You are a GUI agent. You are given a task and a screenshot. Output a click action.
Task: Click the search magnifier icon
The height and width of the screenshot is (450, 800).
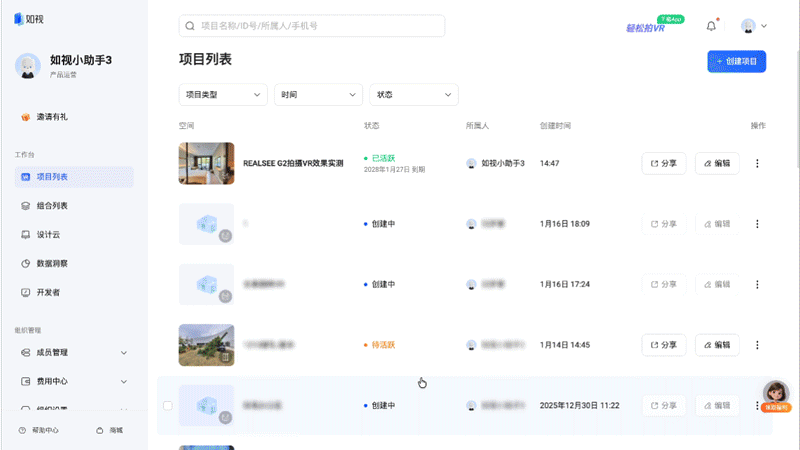pos(190,26)
